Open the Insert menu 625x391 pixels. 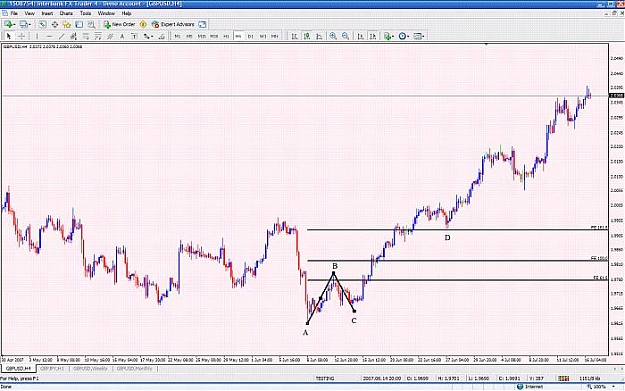click(47, 13)
